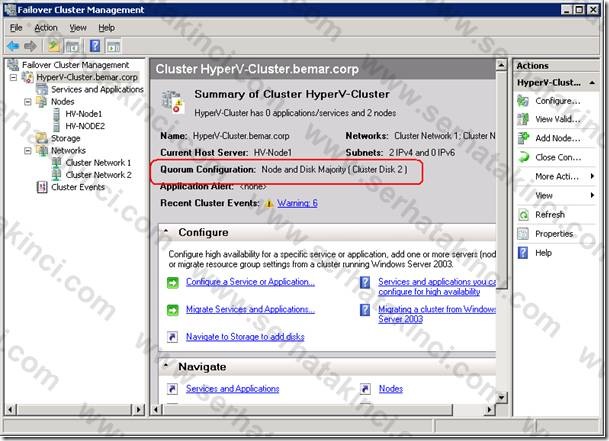
Task: Click the tree pane scroll right arrow
Action: coord(138,409)
